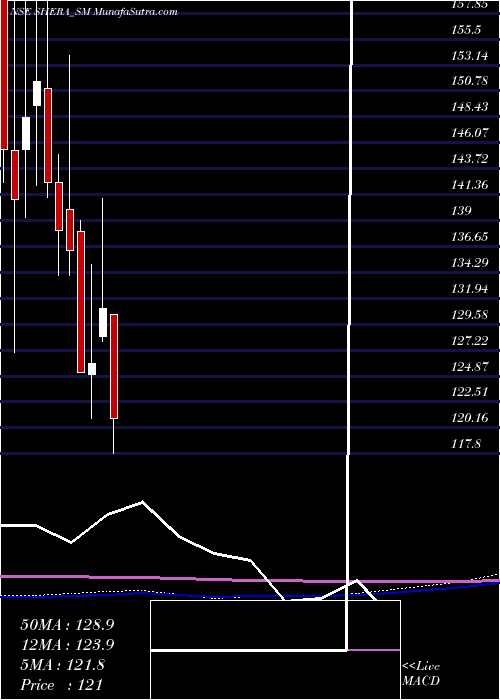Screen dimensions: 500x700
Task: Click the Price : 121 readout
Action: [62, 685]
